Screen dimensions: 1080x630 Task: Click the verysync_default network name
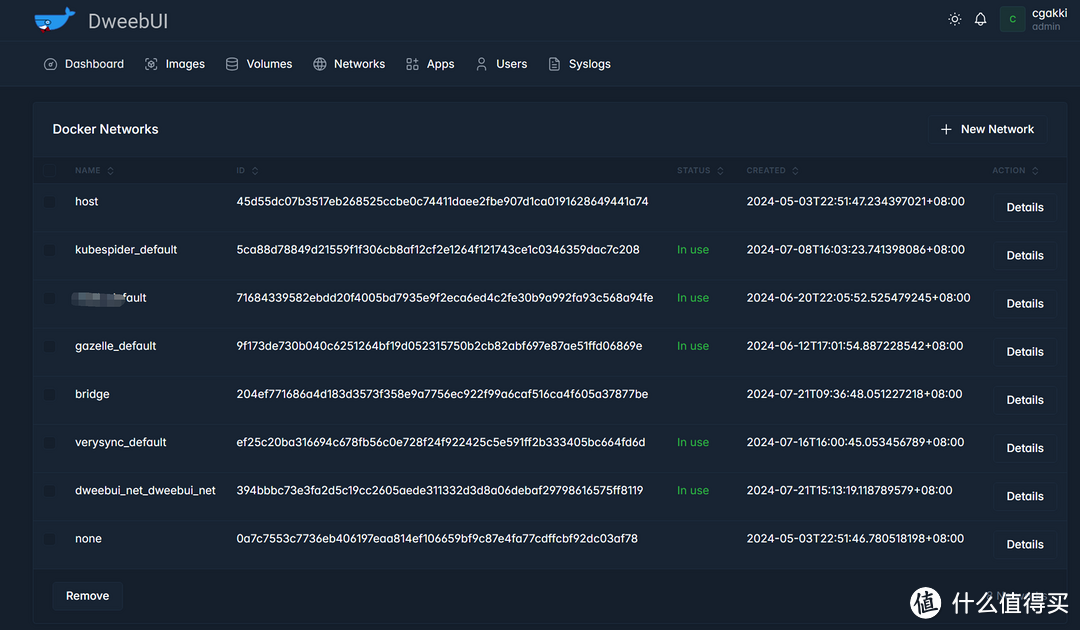121,443
